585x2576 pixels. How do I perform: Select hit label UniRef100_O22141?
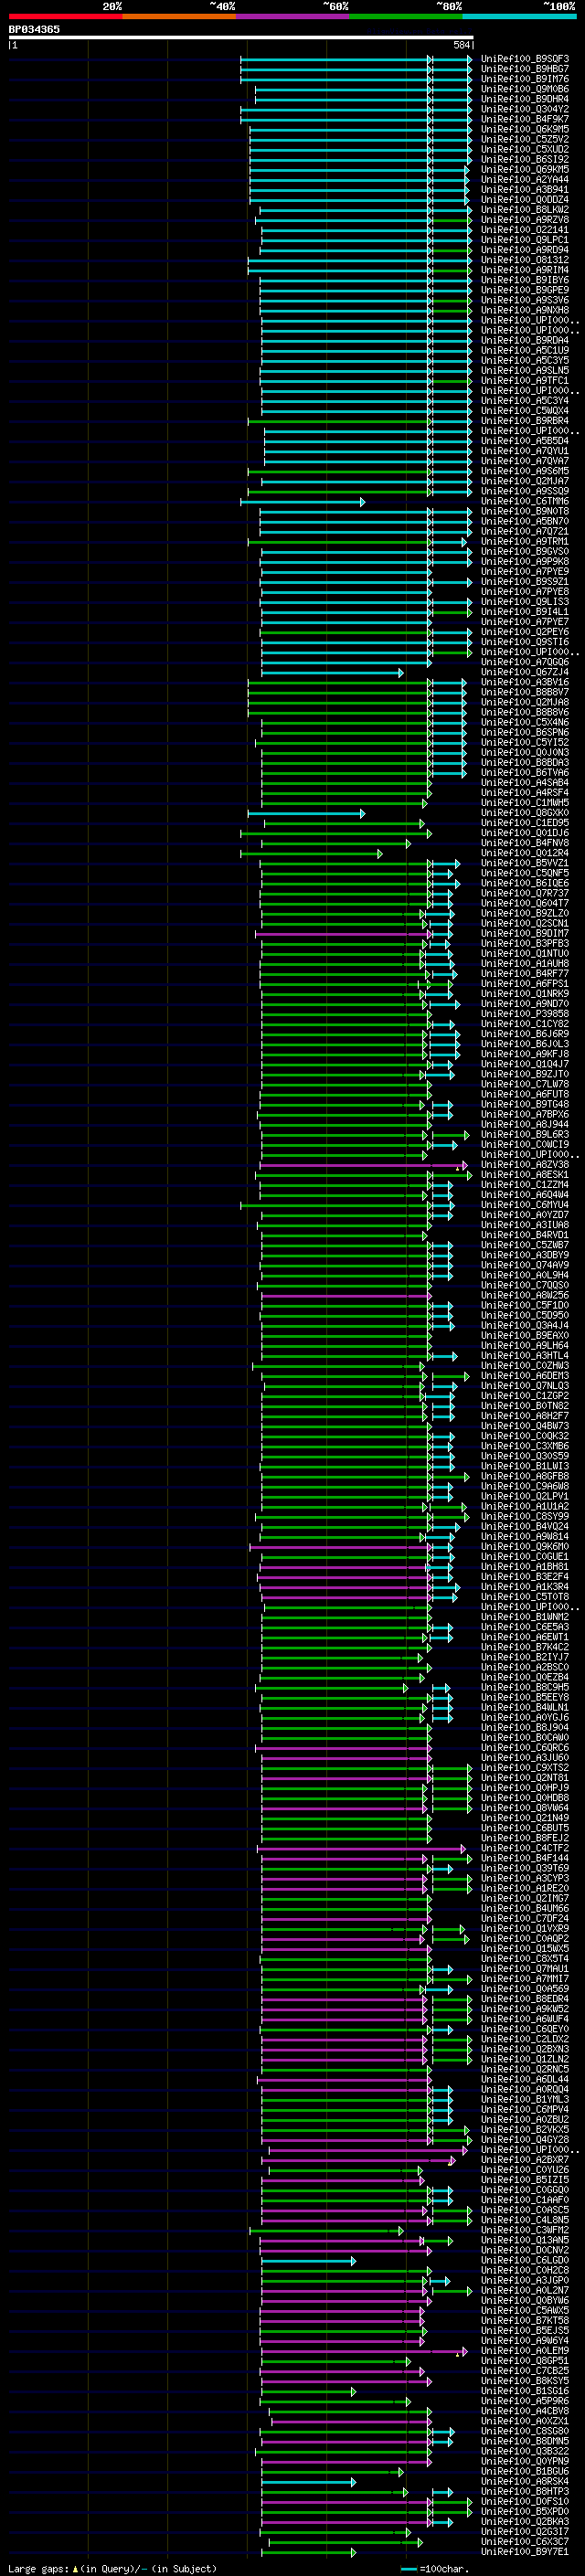click(x=525, y=230)
